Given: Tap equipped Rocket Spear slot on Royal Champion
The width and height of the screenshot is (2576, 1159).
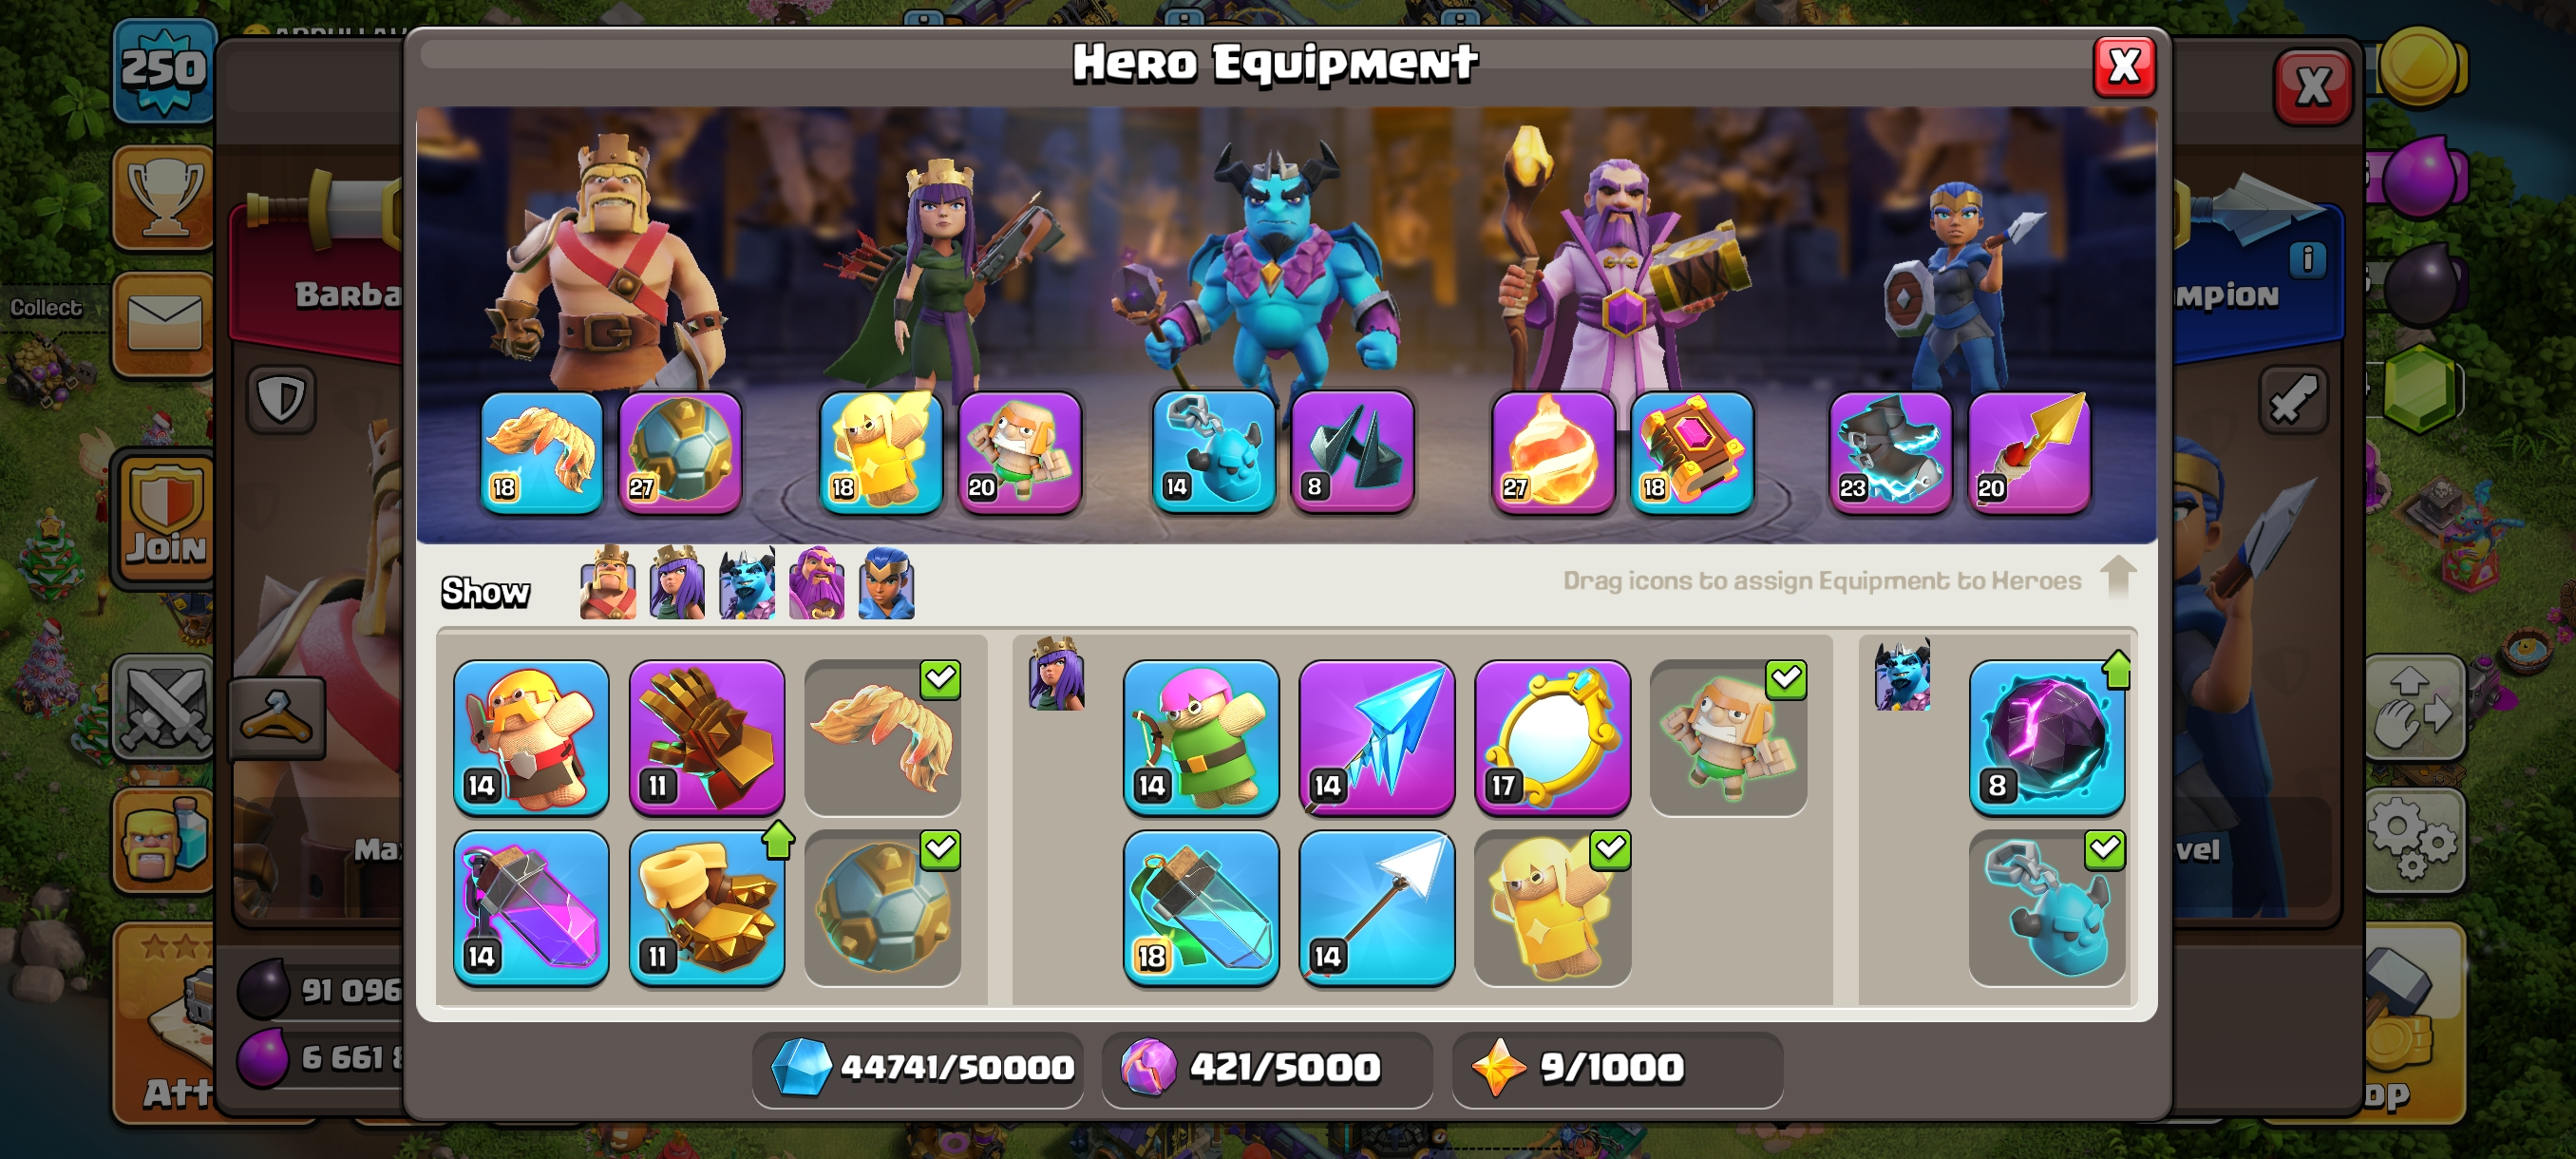Looking at the screenshot, I should click(2030, 452).
